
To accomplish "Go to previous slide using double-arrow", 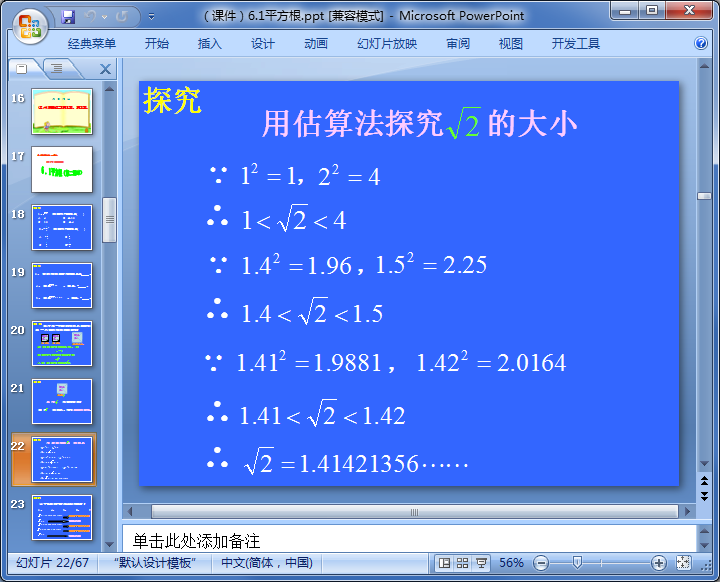I will point(705,482).
